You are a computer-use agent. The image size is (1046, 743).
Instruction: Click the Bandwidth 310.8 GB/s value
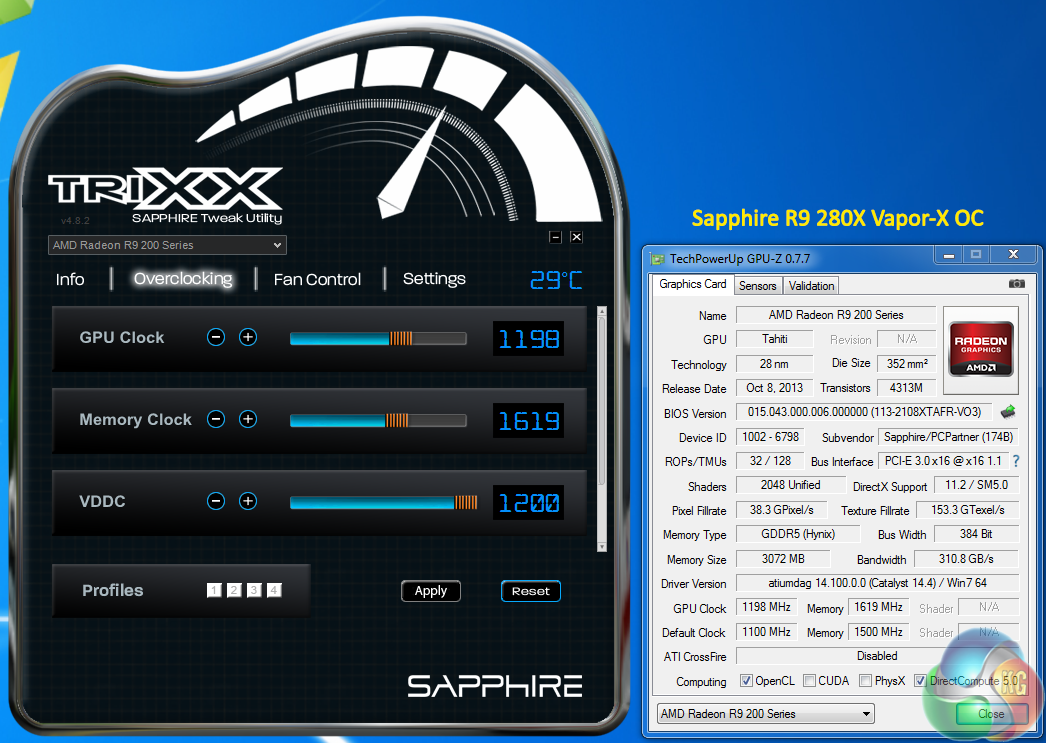point(966,559)
